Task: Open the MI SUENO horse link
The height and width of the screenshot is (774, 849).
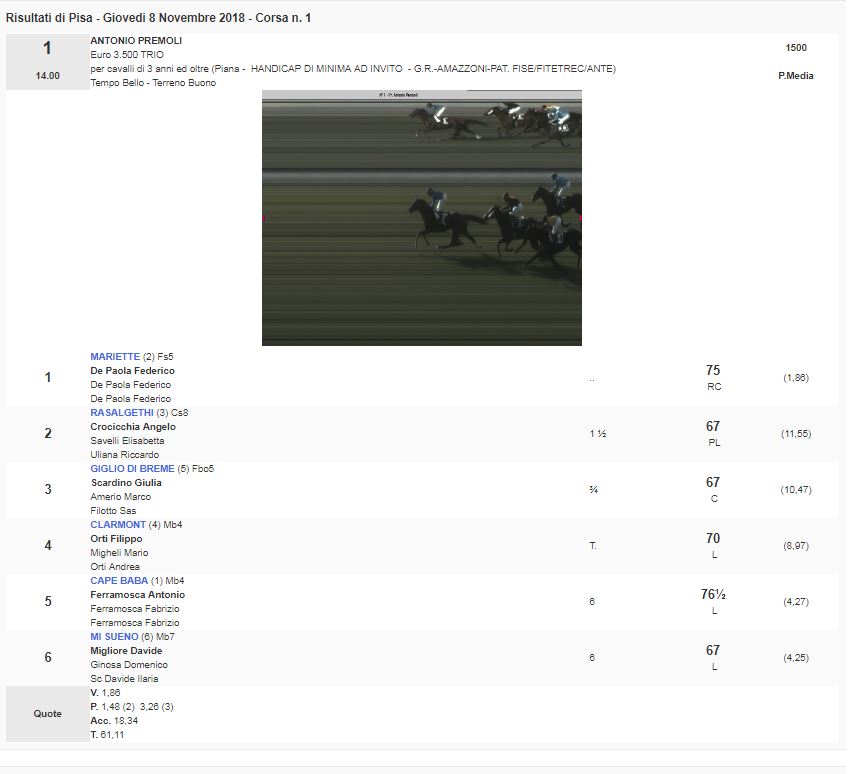Action: [113, 637]
